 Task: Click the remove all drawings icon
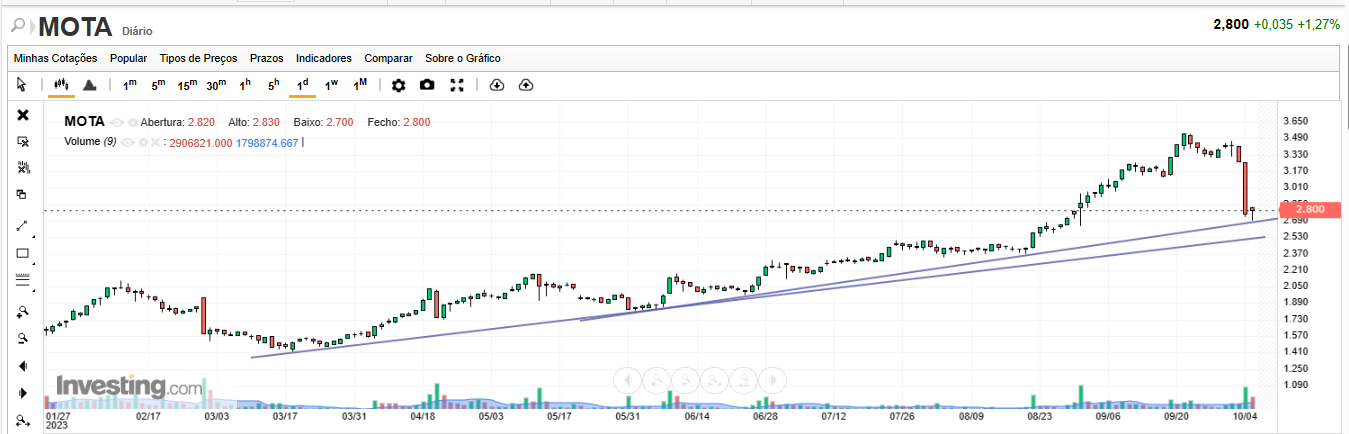pyautogui.click(x=23, y=167)
